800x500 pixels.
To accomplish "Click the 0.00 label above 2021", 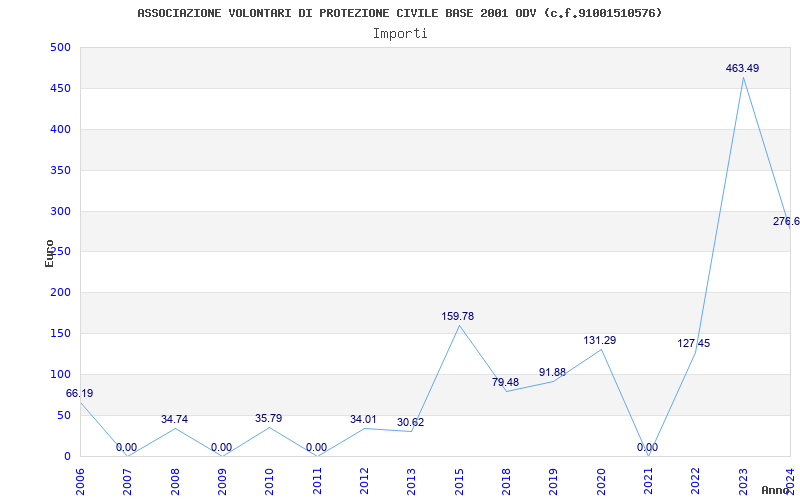I will point(647,448).
